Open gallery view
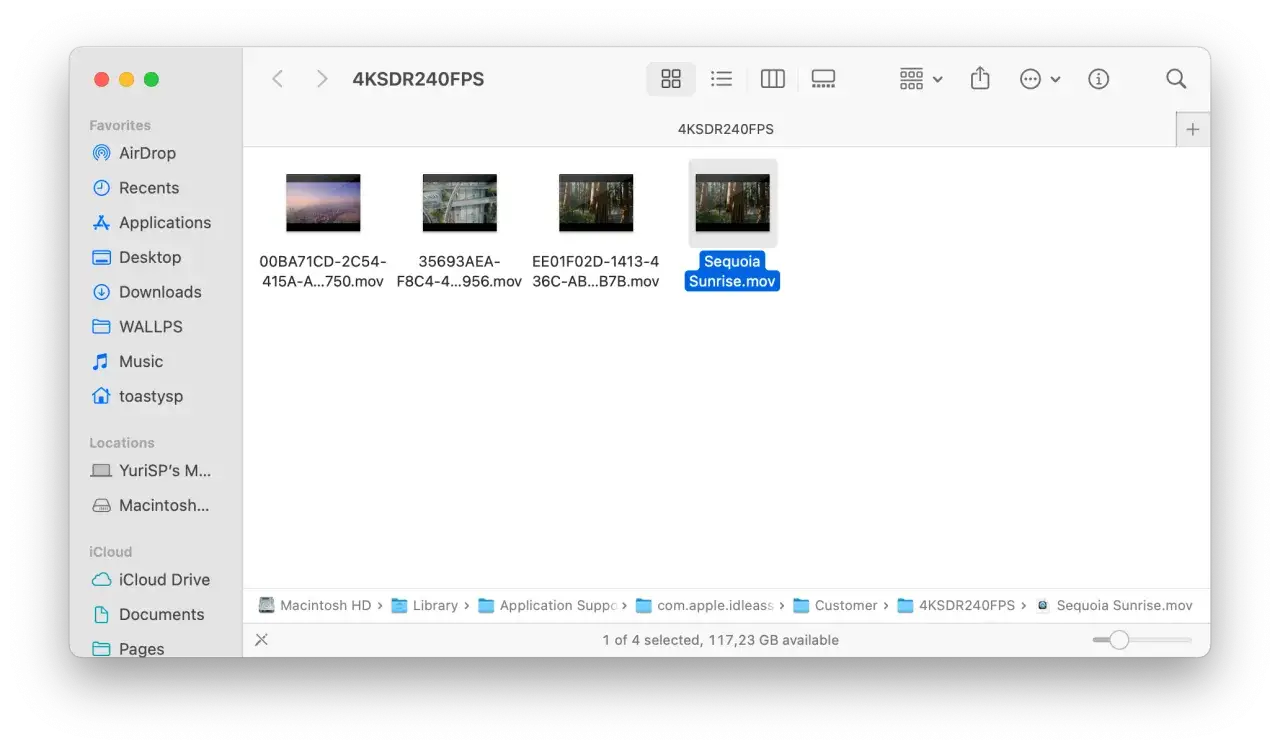This screenshot has height=749, width=1280. [823, 78]
